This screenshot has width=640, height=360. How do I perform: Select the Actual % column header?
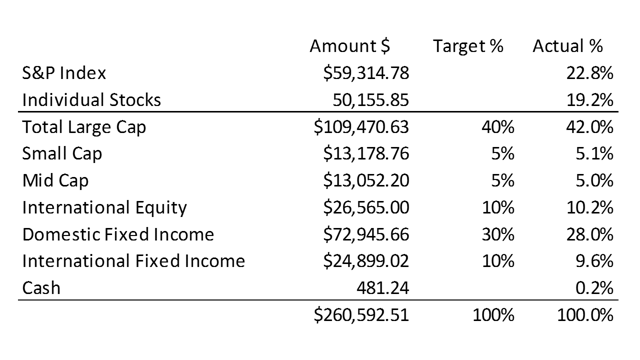pos(568,46)
